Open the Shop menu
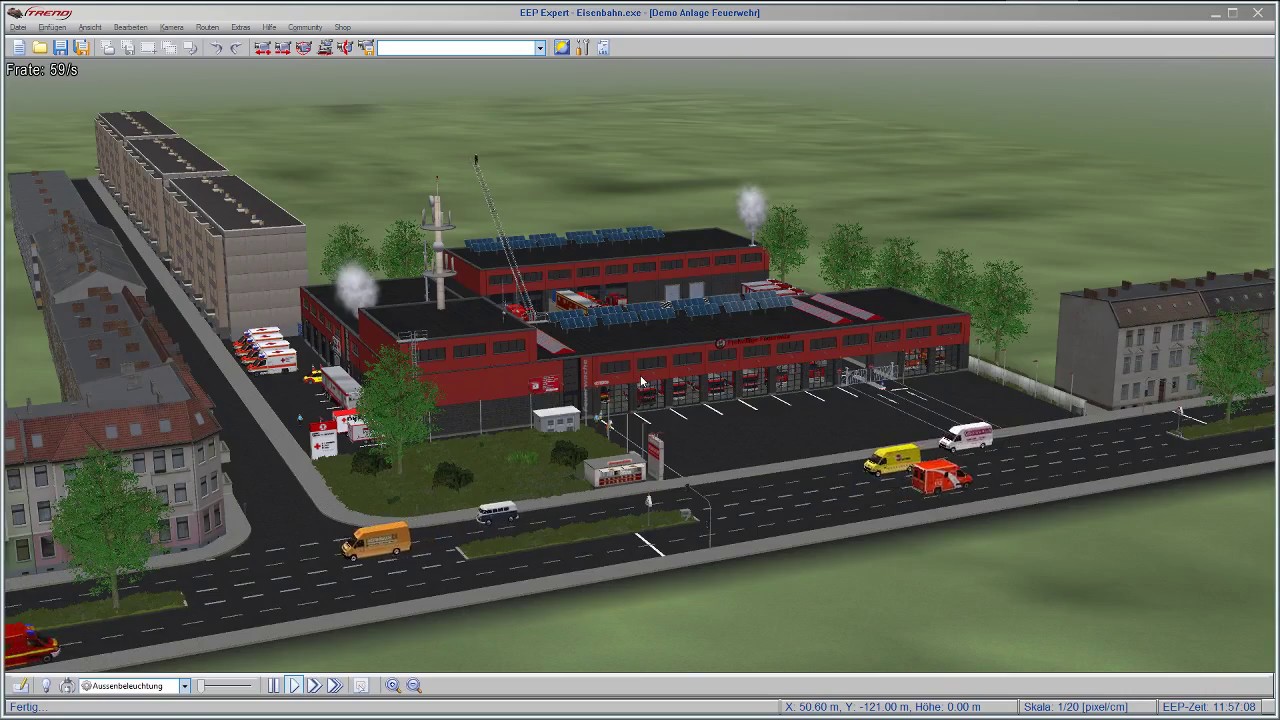This screenshot has width=1280, height=720. tap(342, 27)
